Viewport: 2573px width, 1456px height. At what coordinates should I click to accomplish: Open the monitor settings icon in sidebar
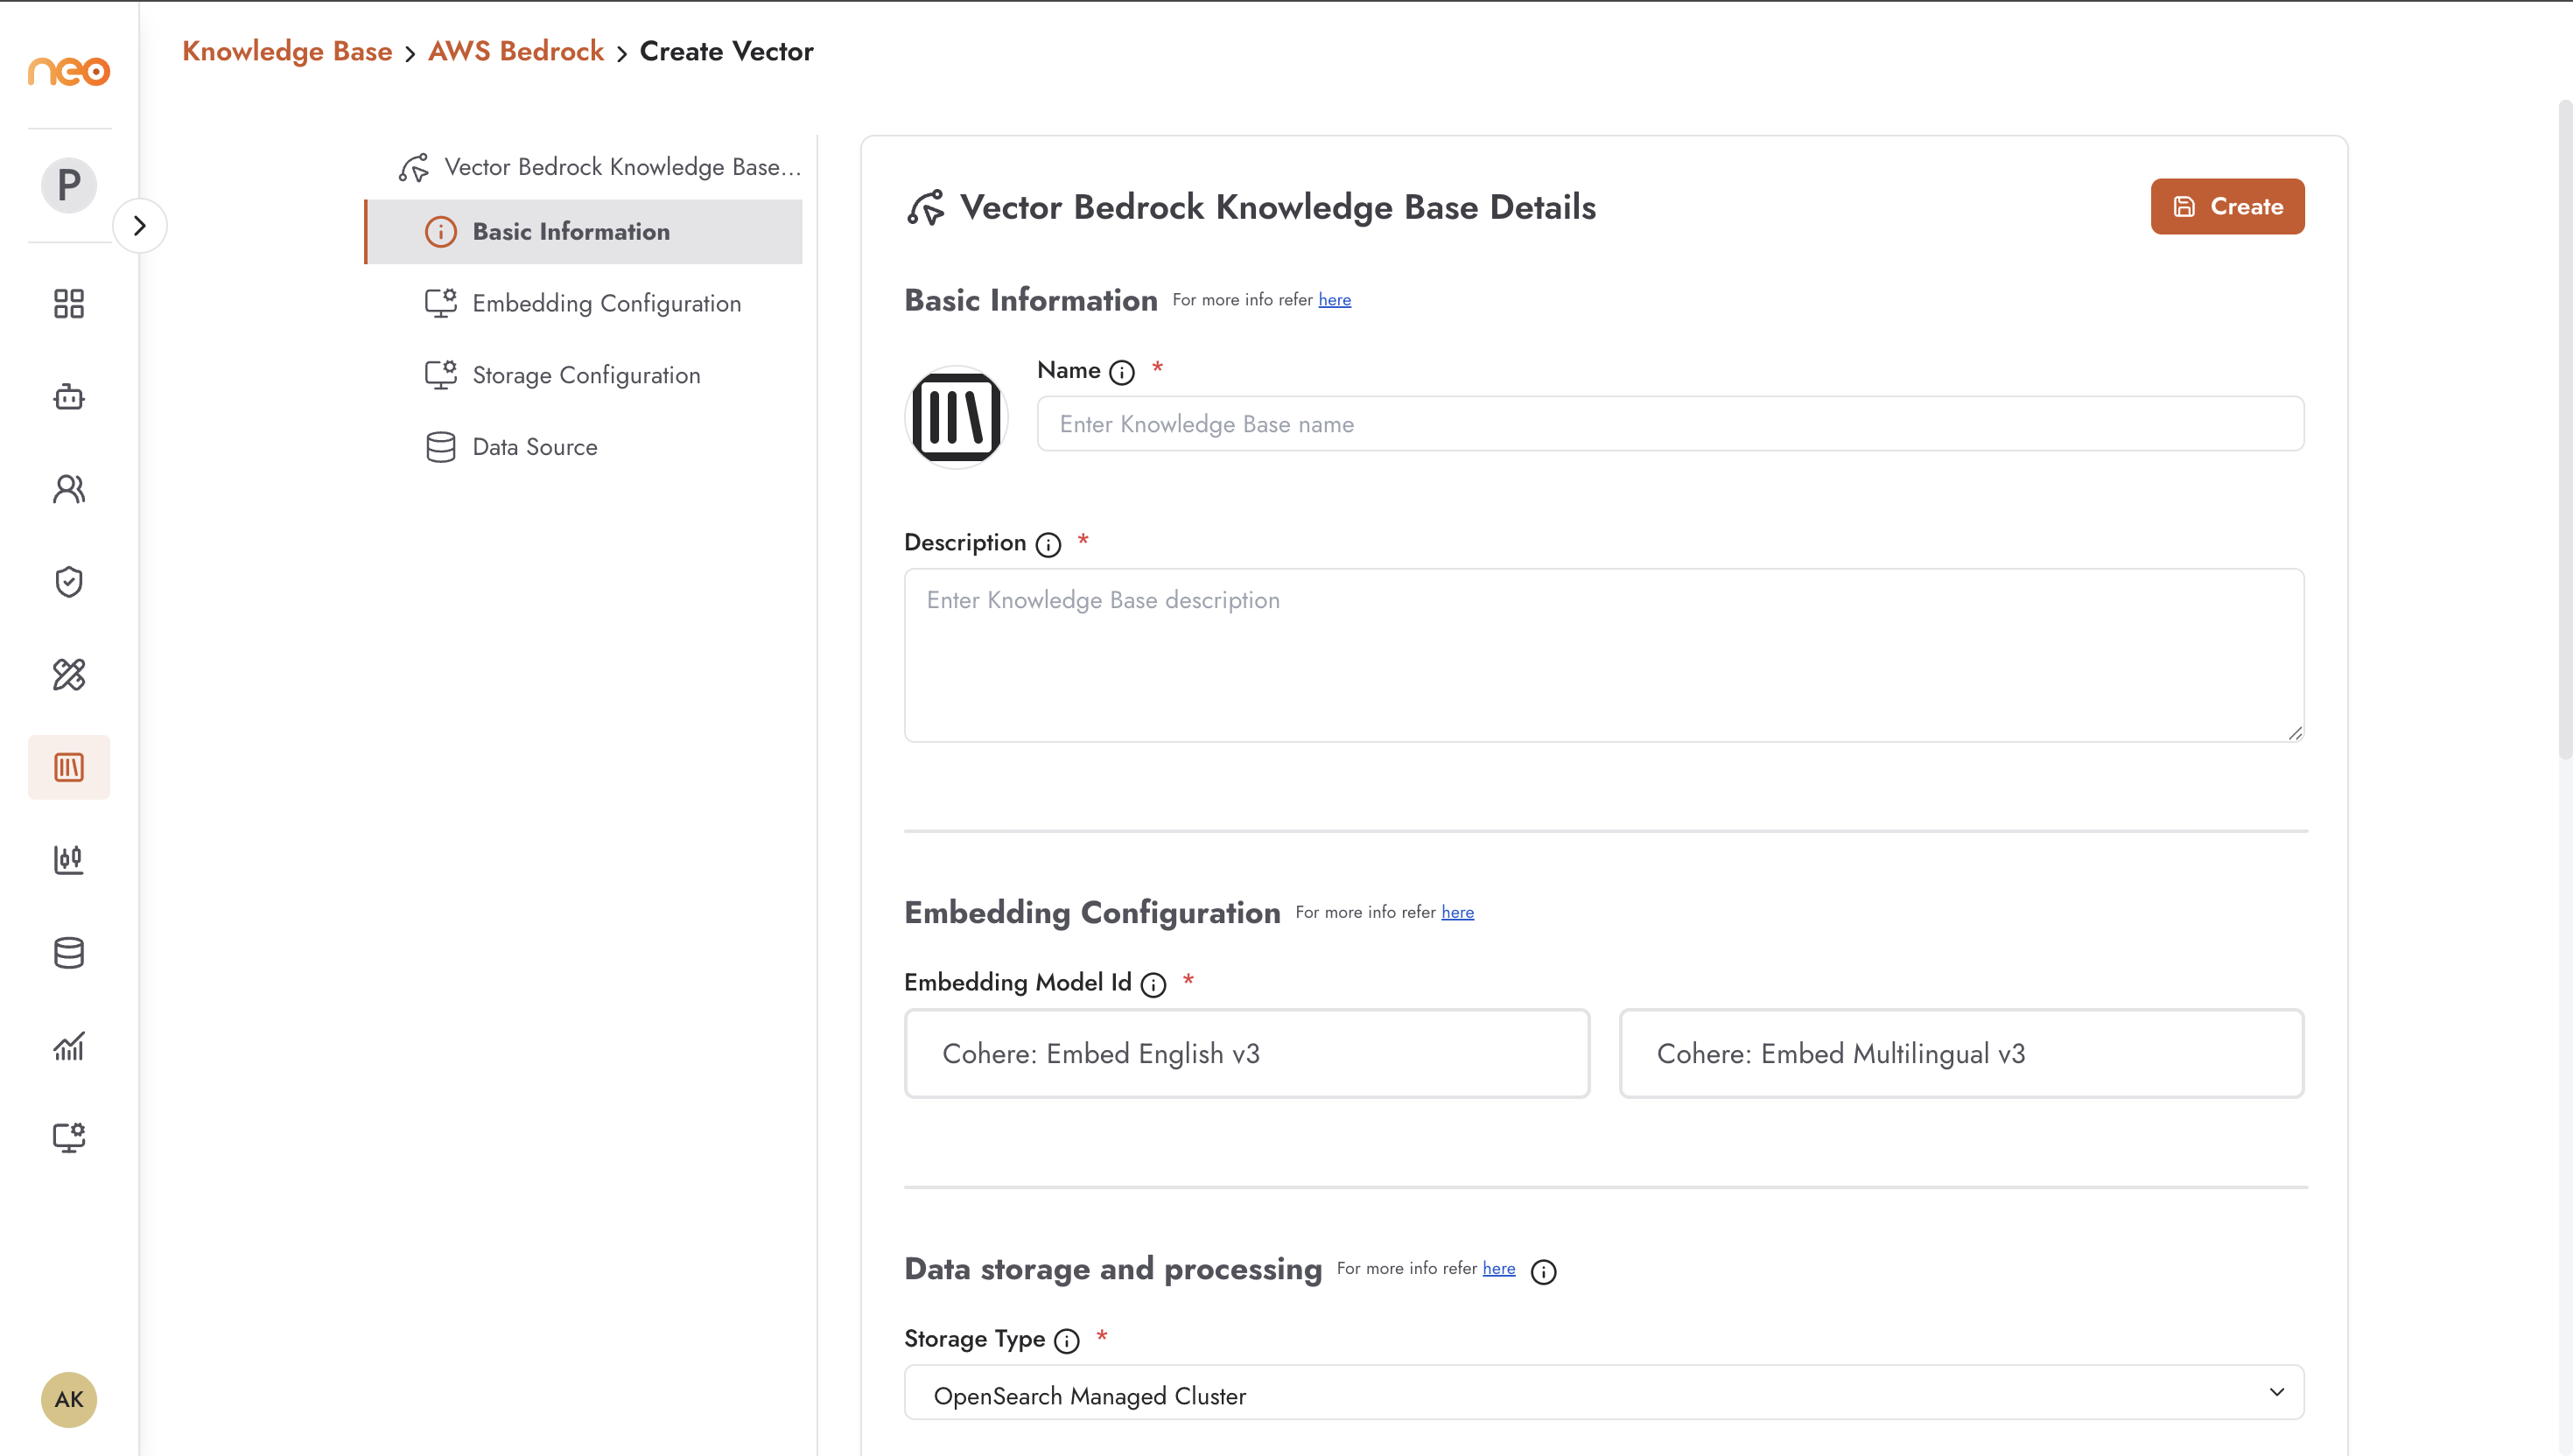click(x=69, y=1138)
